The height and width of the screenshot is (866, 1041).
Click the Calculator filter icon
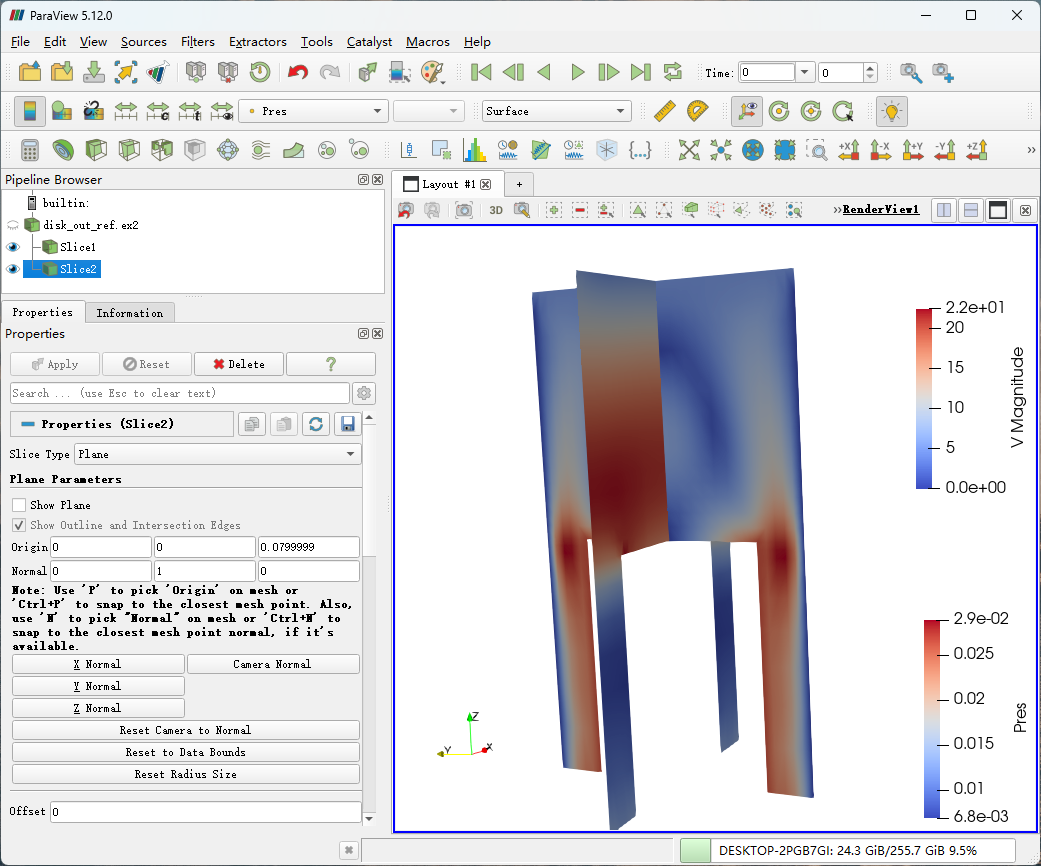click(30, 150)
